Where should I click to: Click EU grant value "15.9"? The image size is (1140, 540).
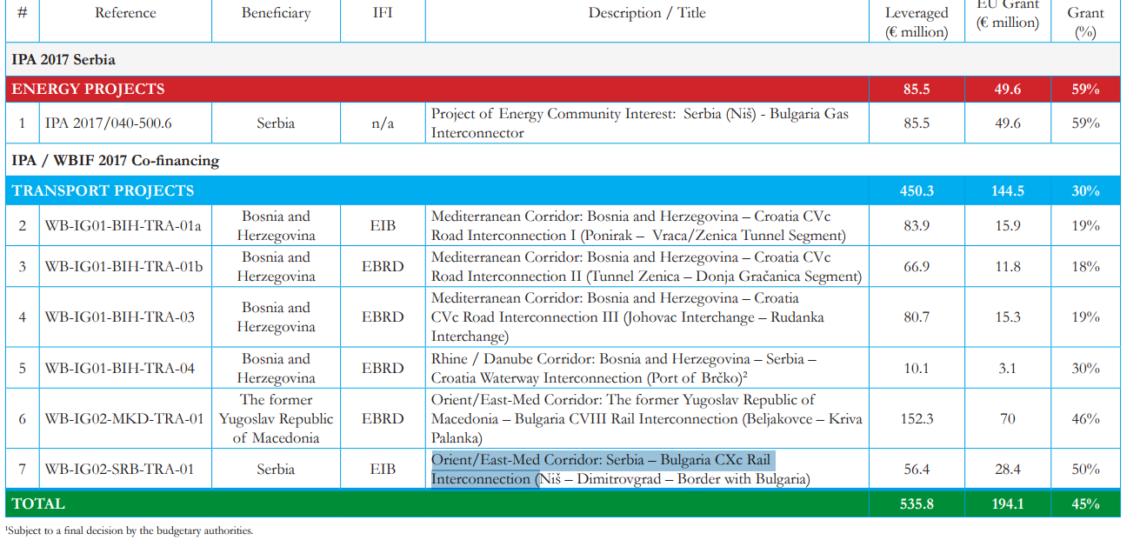pyautogui.click(x=1008, y=226)
